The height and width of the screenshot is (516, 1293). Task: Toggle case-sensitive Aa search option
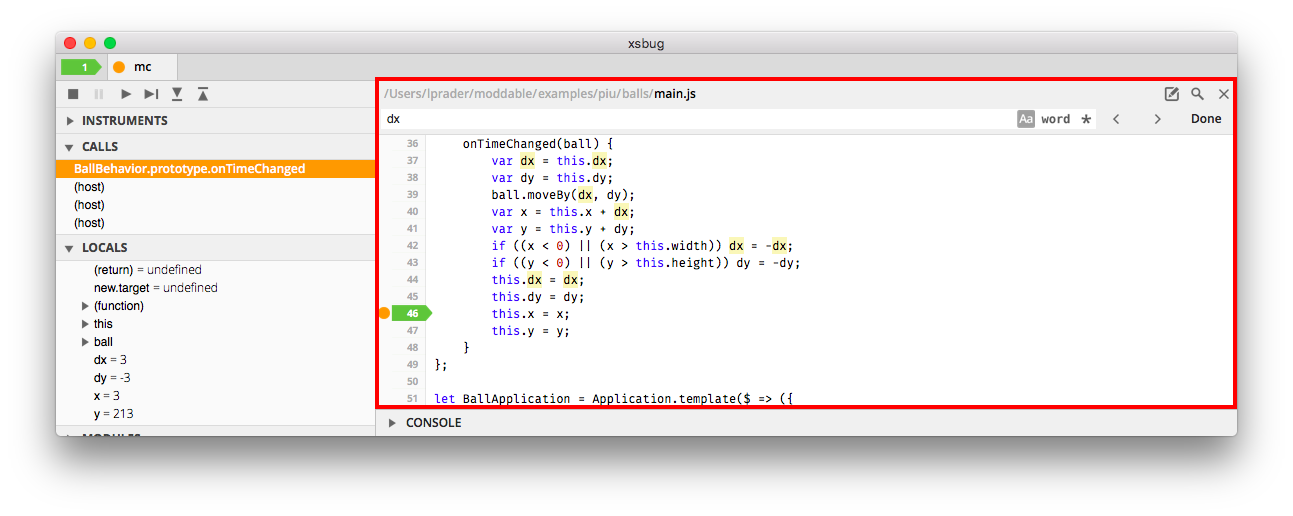(x=1025, y=119)
